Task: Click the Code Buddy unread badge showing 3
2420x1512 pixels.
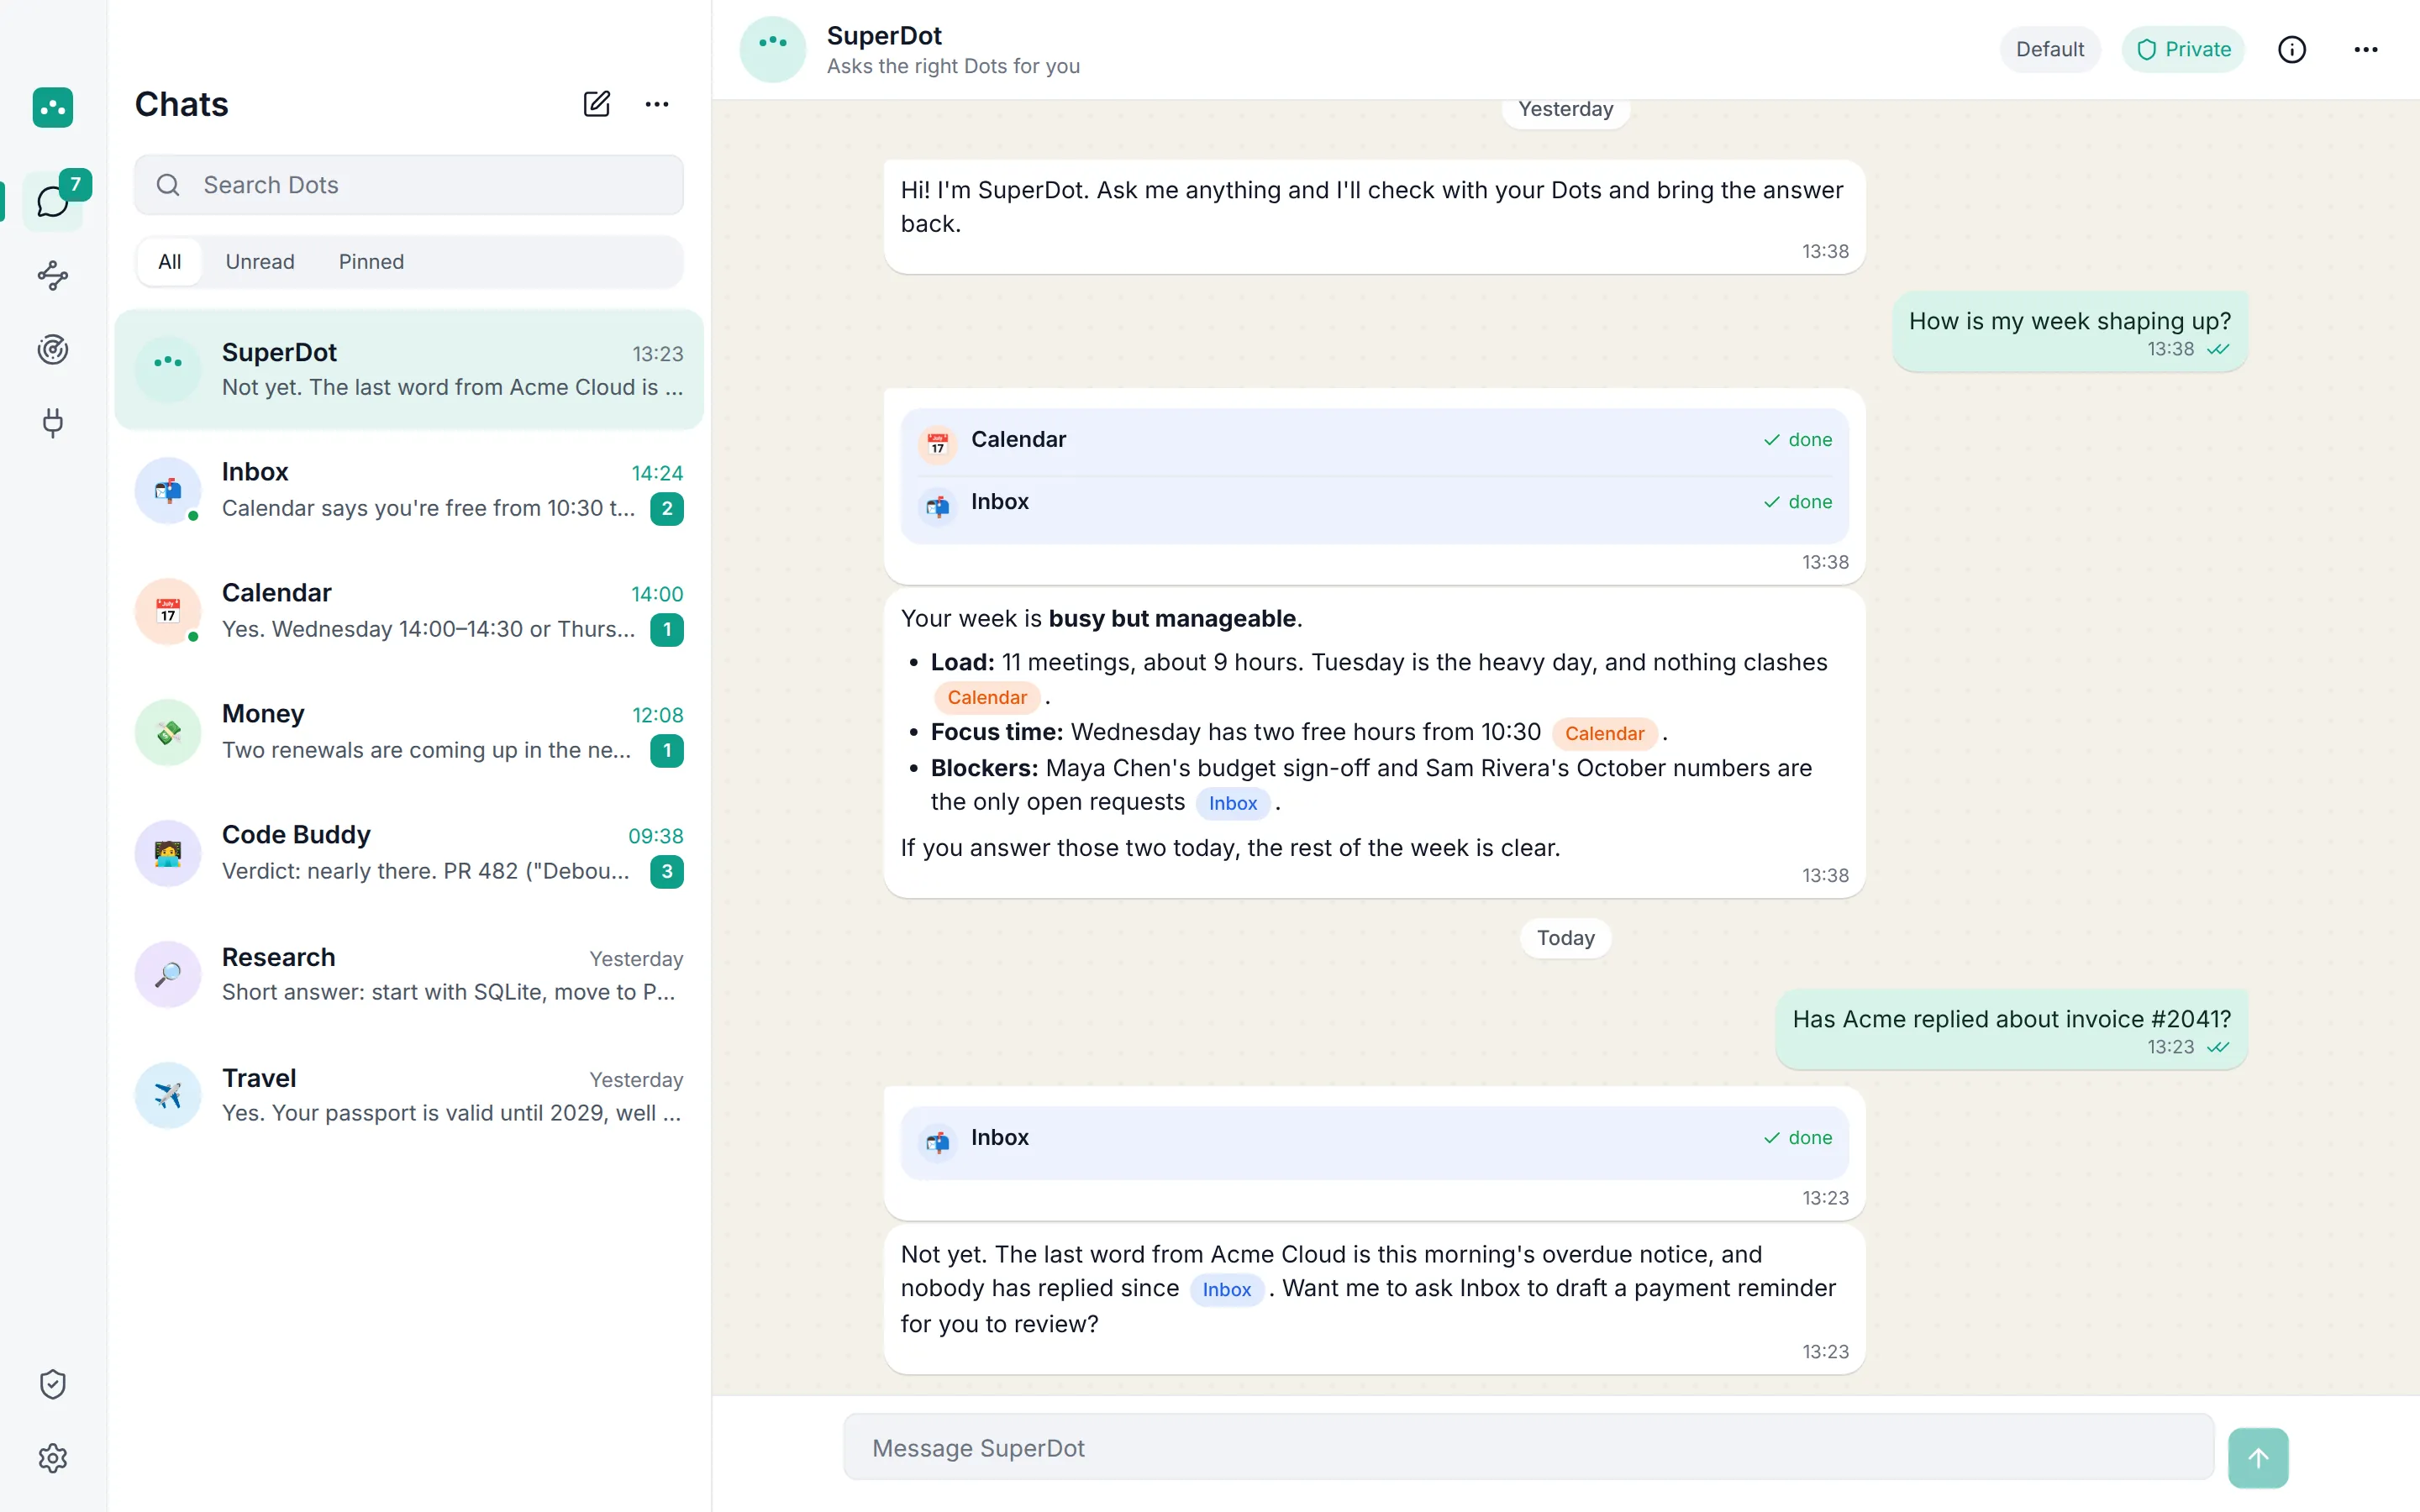Action: pos(667,872)
